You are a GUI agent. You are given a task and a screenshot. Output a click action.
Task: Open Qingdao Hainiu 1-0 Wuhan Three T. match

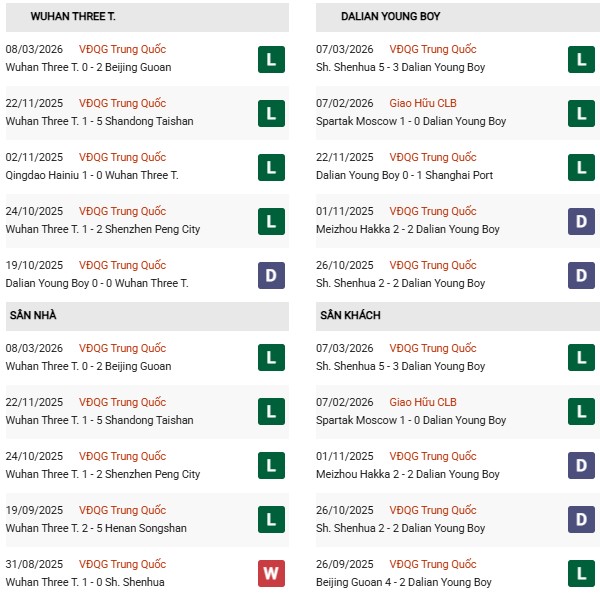pyautogui.click(x=92, y=175)
